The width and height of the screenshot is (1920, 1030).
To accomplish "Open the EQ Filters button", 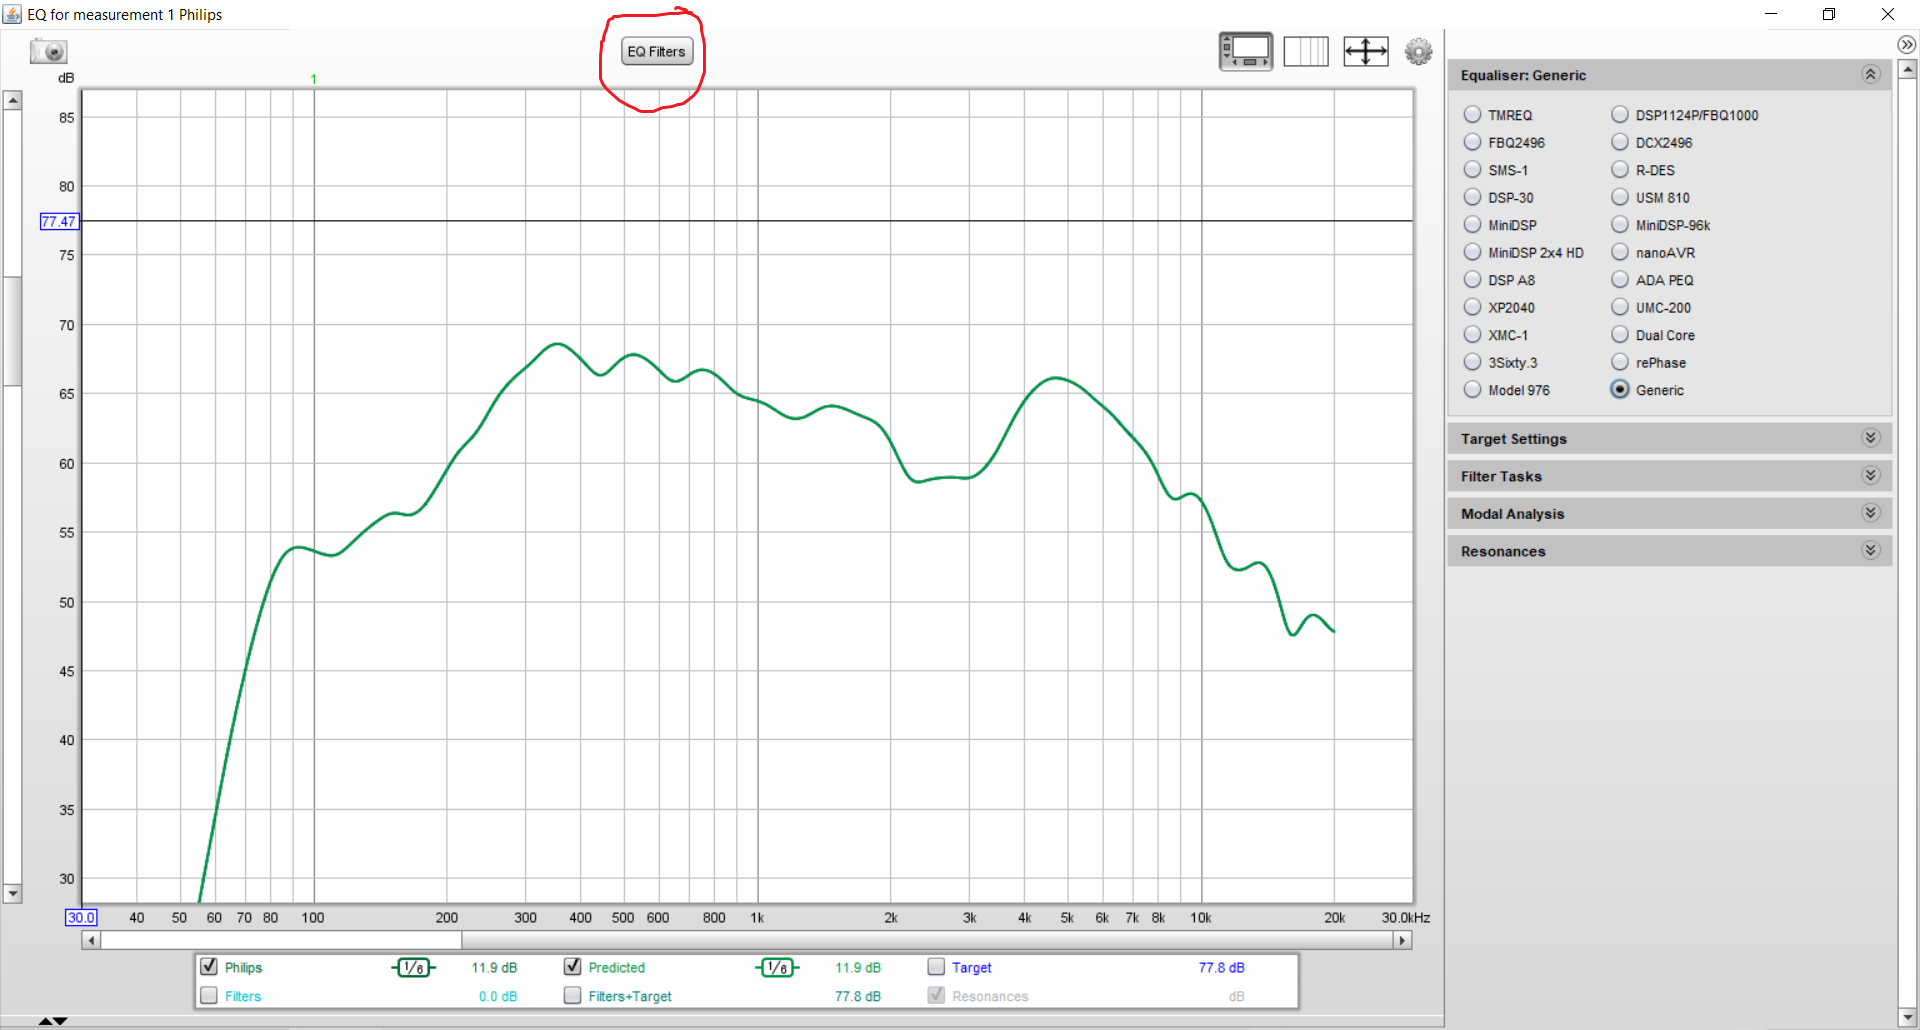I will [x=657, y=52].
